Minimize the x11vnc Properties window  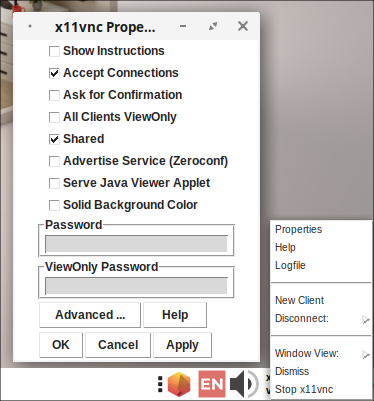point(183,26)
